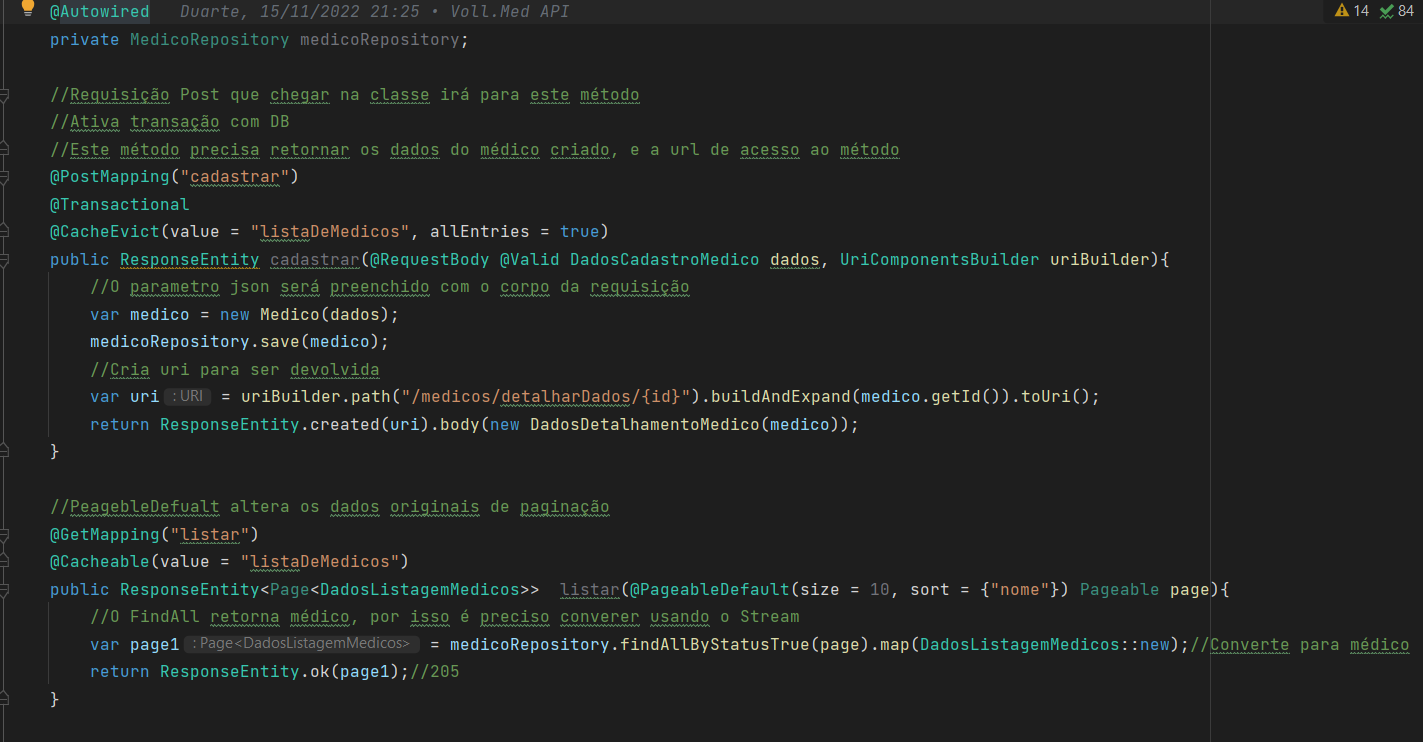Screen dimensions: 1423x742
Task: Place cursor on @Autowired annotation
Action: (x=100, y=12)
